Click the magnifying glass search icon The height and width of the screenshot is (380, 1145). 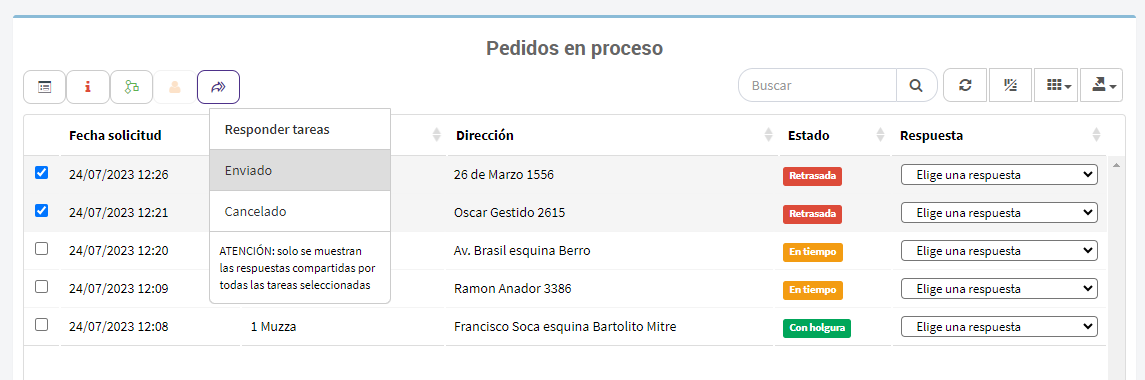tap(916, 86)
